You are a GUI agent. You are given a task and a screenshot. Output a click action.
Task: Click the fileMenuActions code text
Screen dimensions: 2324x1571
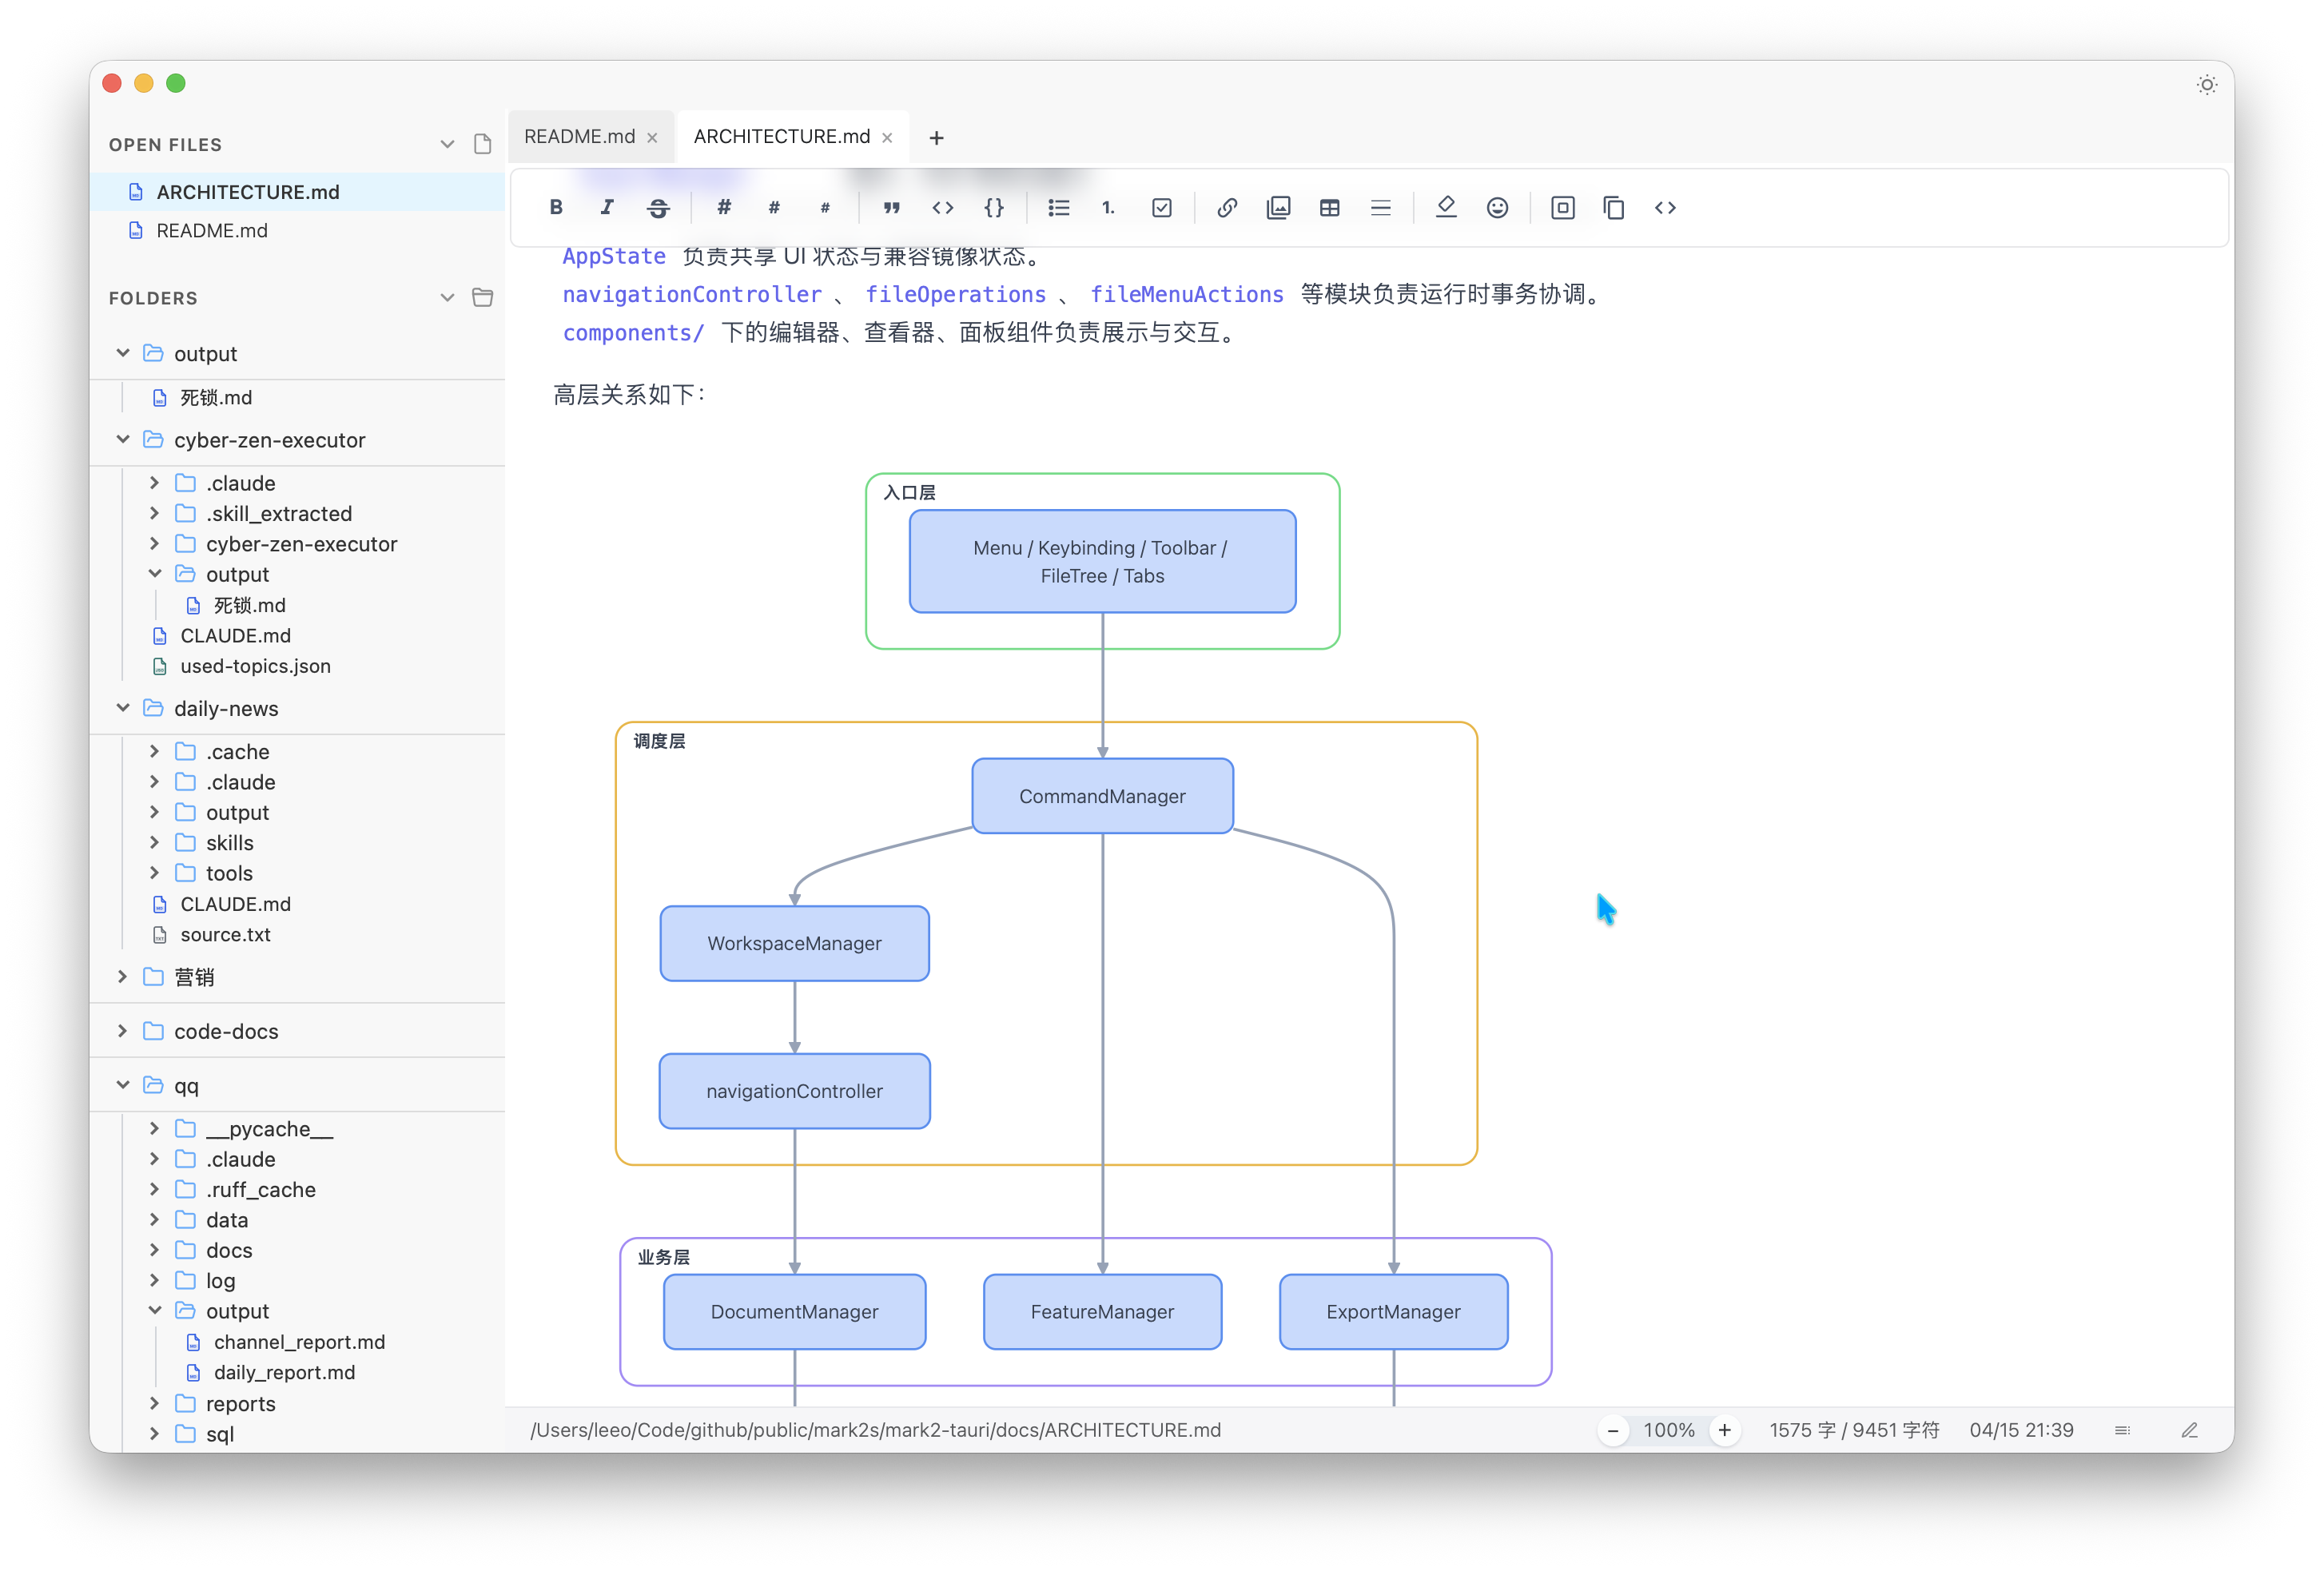[1186, 294]
